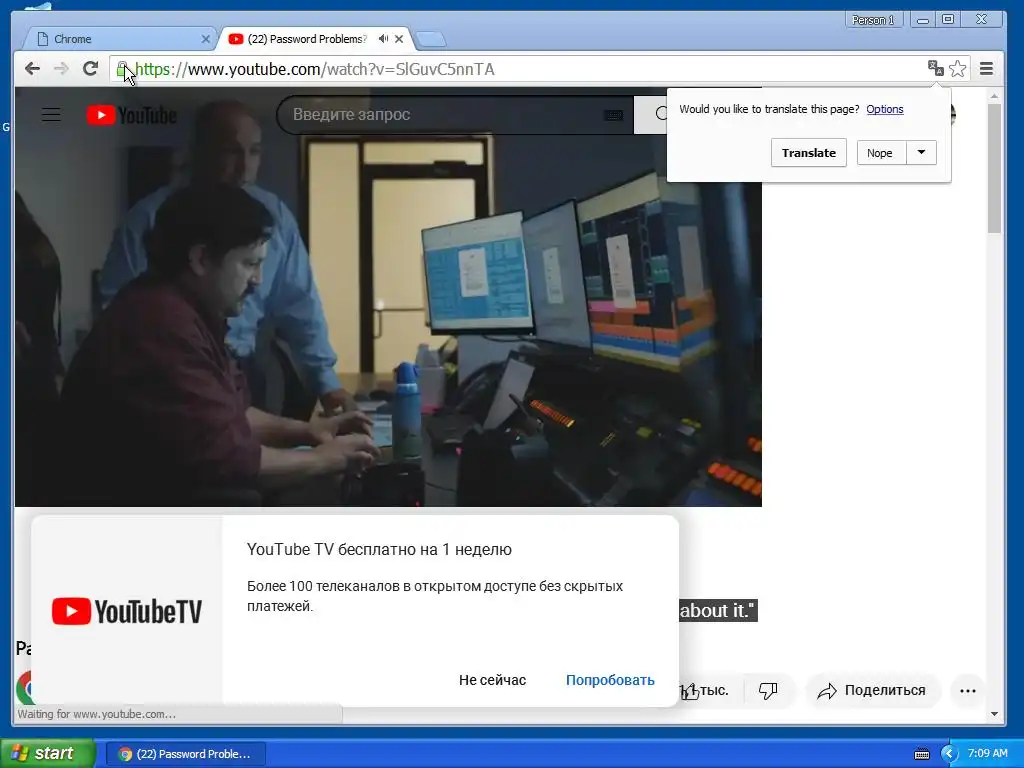1024x768 pixels.
Task: Share the video via Поделиться
Action: pos(872,690)
